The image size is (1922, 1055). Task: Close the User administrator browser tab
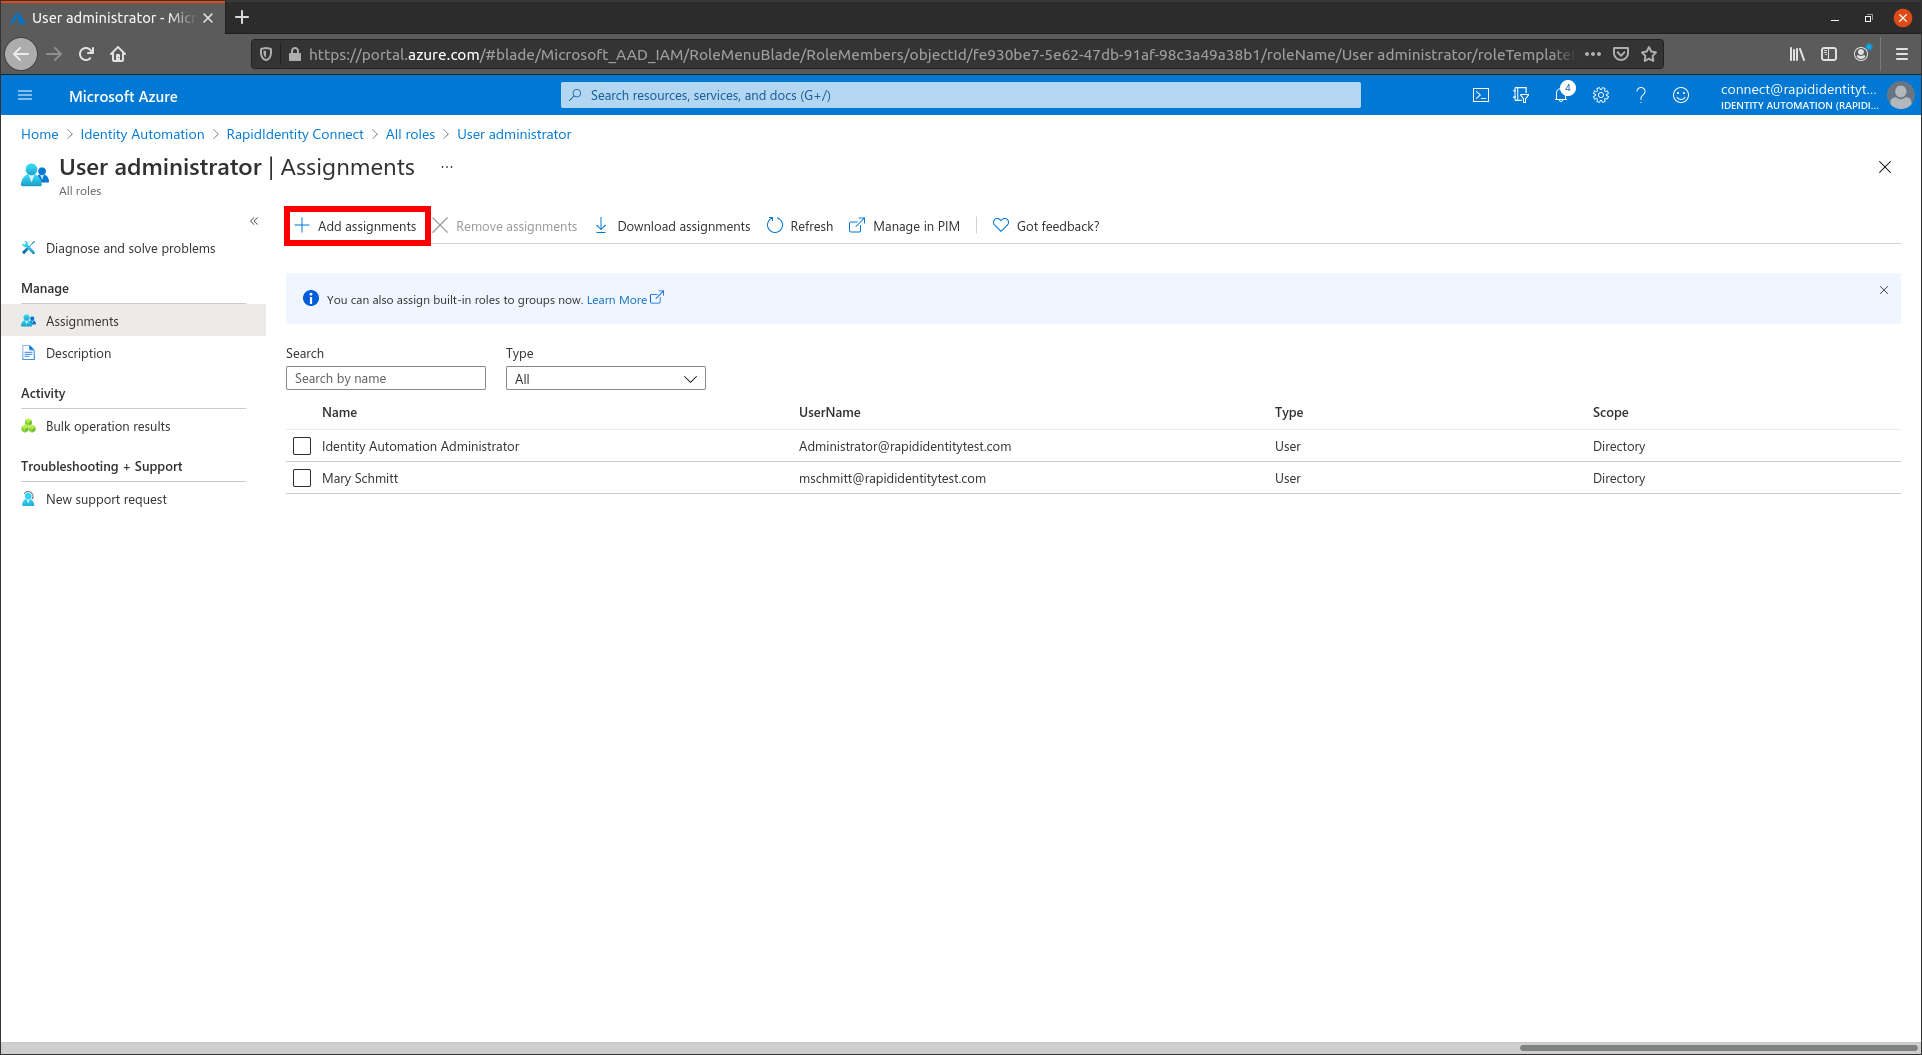208,18
